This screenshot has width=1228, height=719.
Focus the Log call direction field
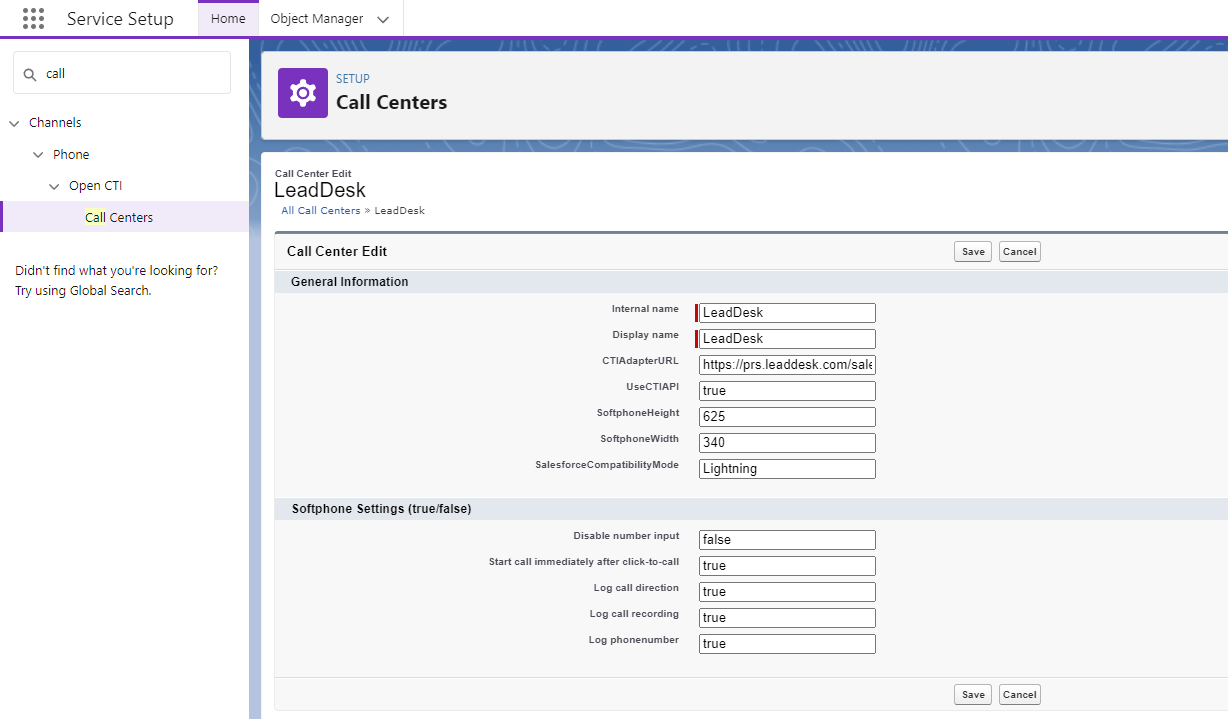(x=787, y=592)
